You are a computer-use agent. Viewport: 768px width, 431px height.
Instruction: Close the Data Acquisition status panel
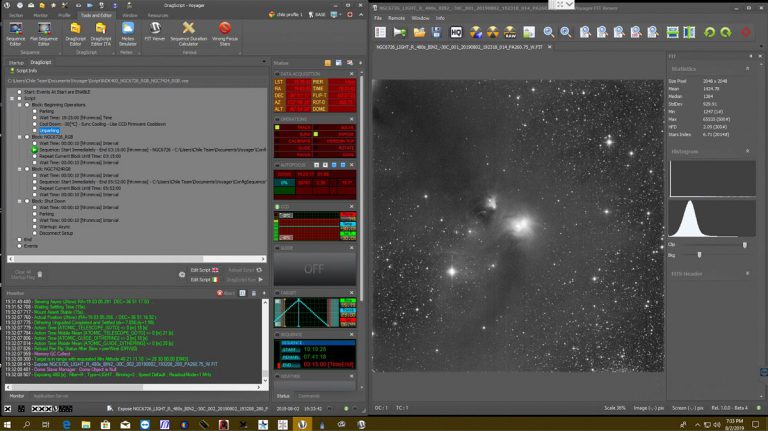351,74
